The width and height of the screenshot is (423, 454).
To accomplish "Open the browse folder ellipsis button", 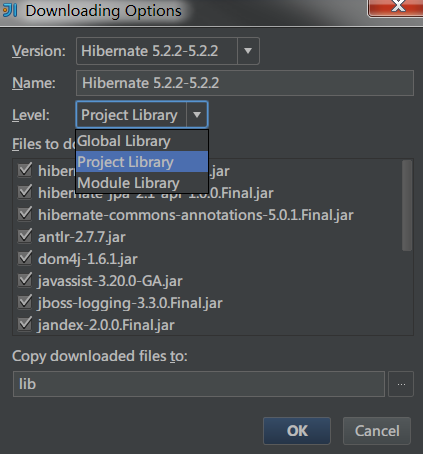I will [x=401, y=384].
